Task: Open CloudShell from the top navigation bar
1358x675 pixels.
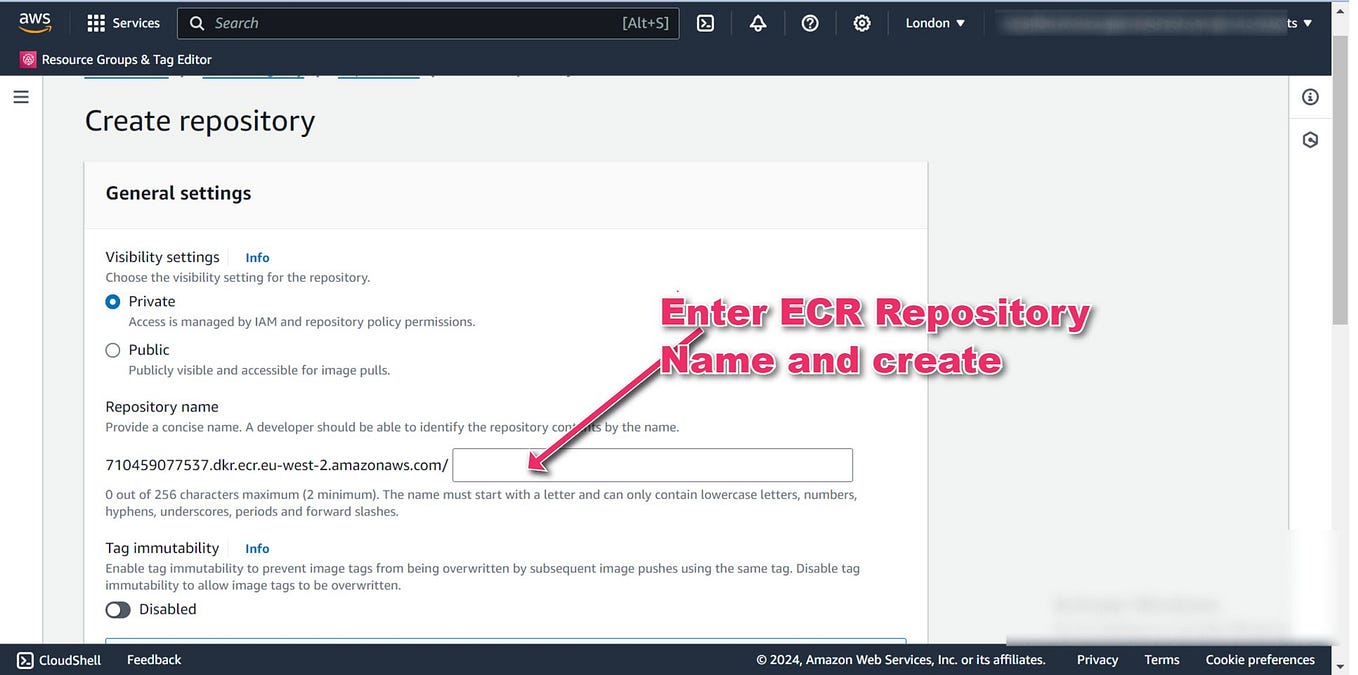Action: click(705, 22)
